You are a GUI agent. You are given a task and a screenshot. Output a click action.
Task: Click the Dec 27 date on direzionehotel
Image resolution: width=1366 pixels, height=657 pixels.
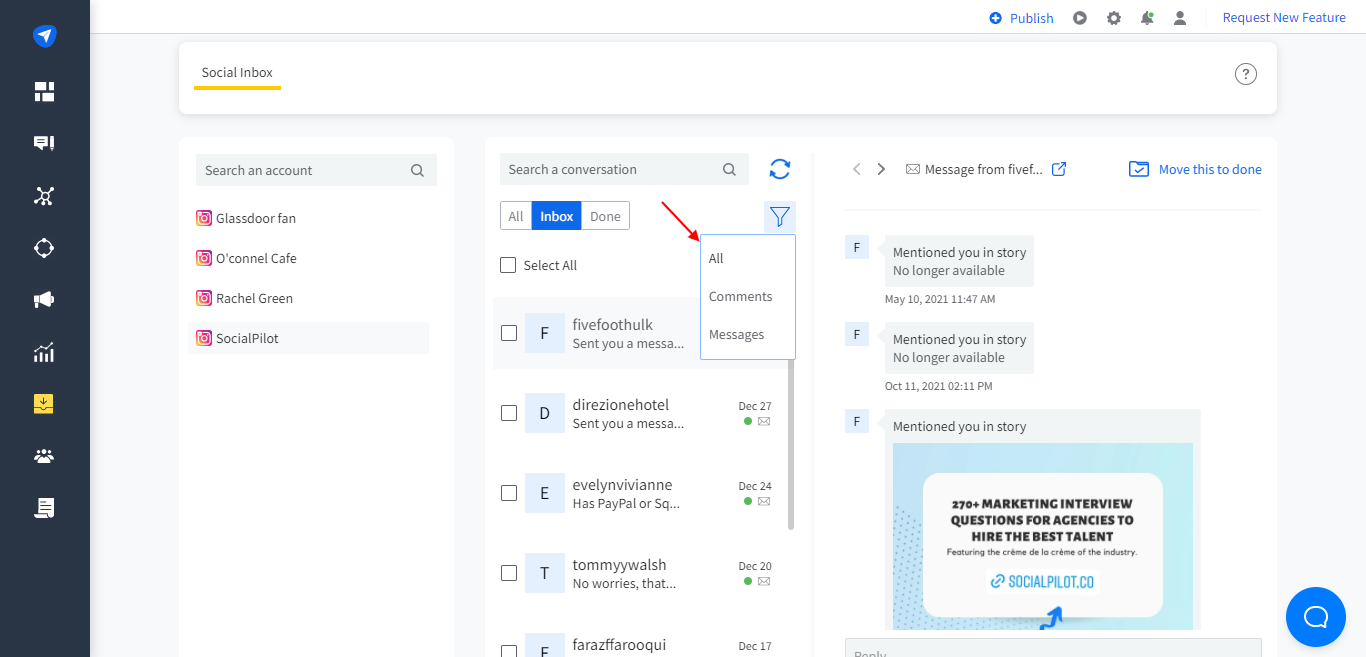click(x=755, y=406)
